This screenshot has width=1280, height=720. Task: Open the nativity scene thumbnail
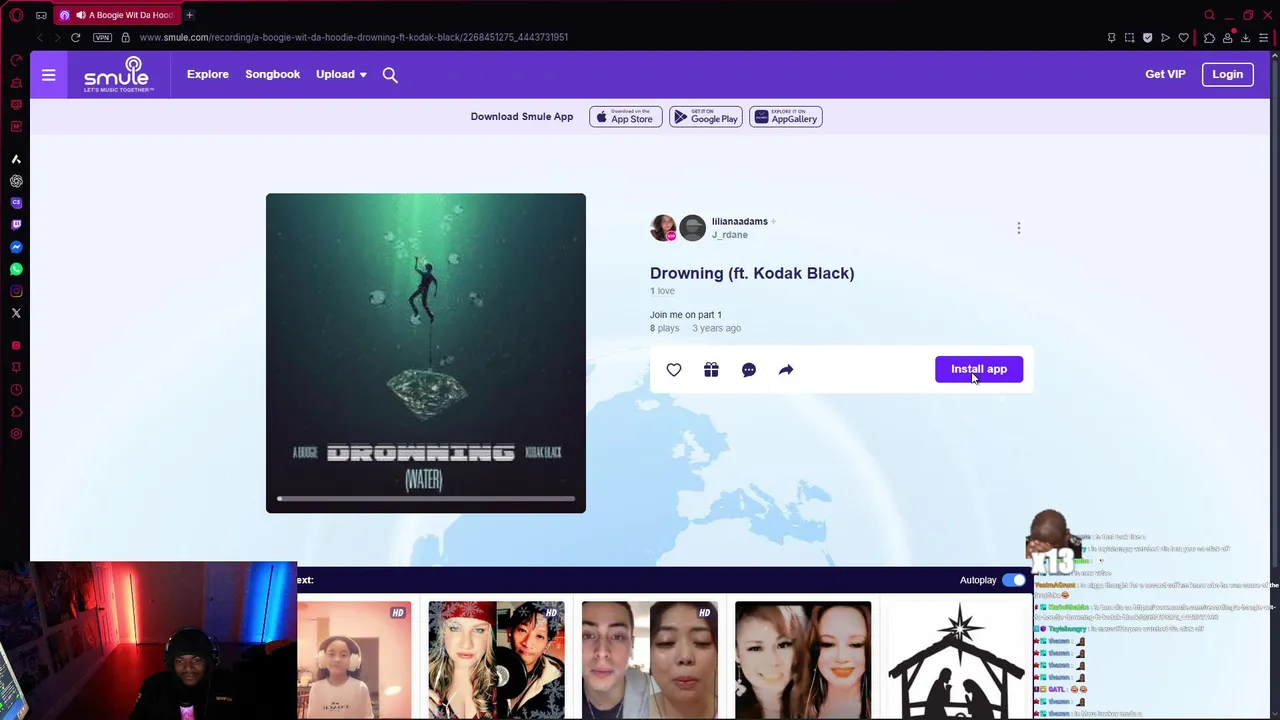point(957,660)
